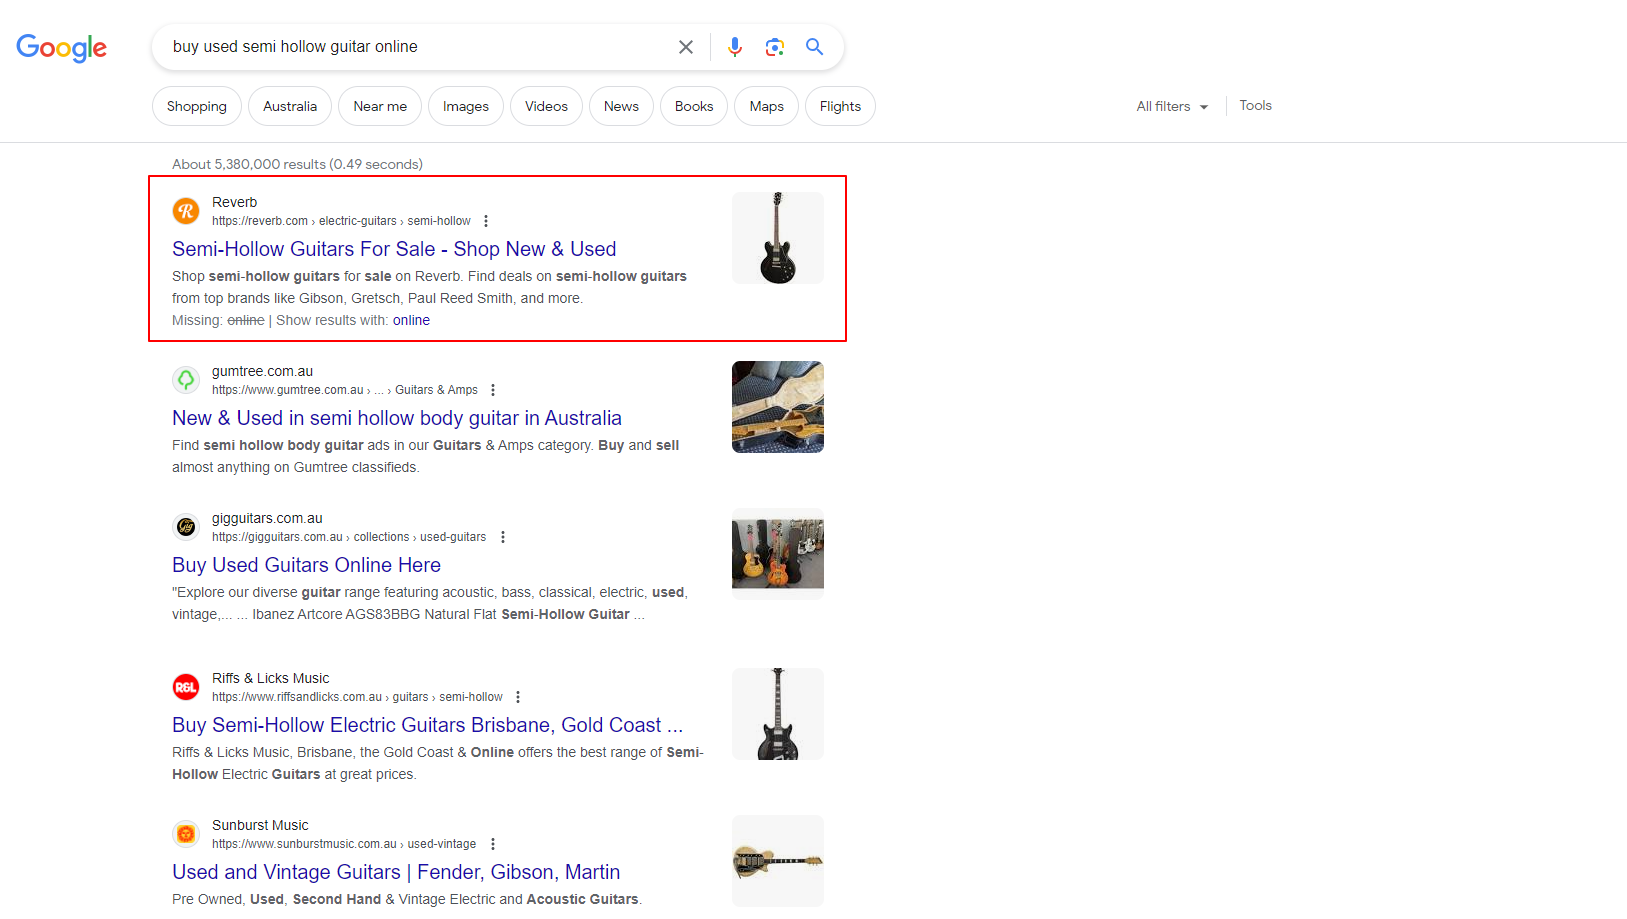This screenshot has height=919, width=1627.
Task: Click the magnifying glass search button
Action: pyautogui.click(x=815, y=47)
